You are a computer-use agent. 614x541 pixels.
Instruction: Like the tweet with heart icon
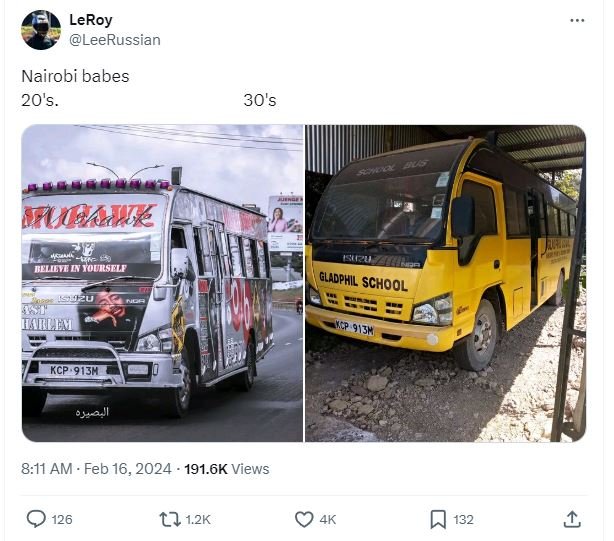coord(304,519)
